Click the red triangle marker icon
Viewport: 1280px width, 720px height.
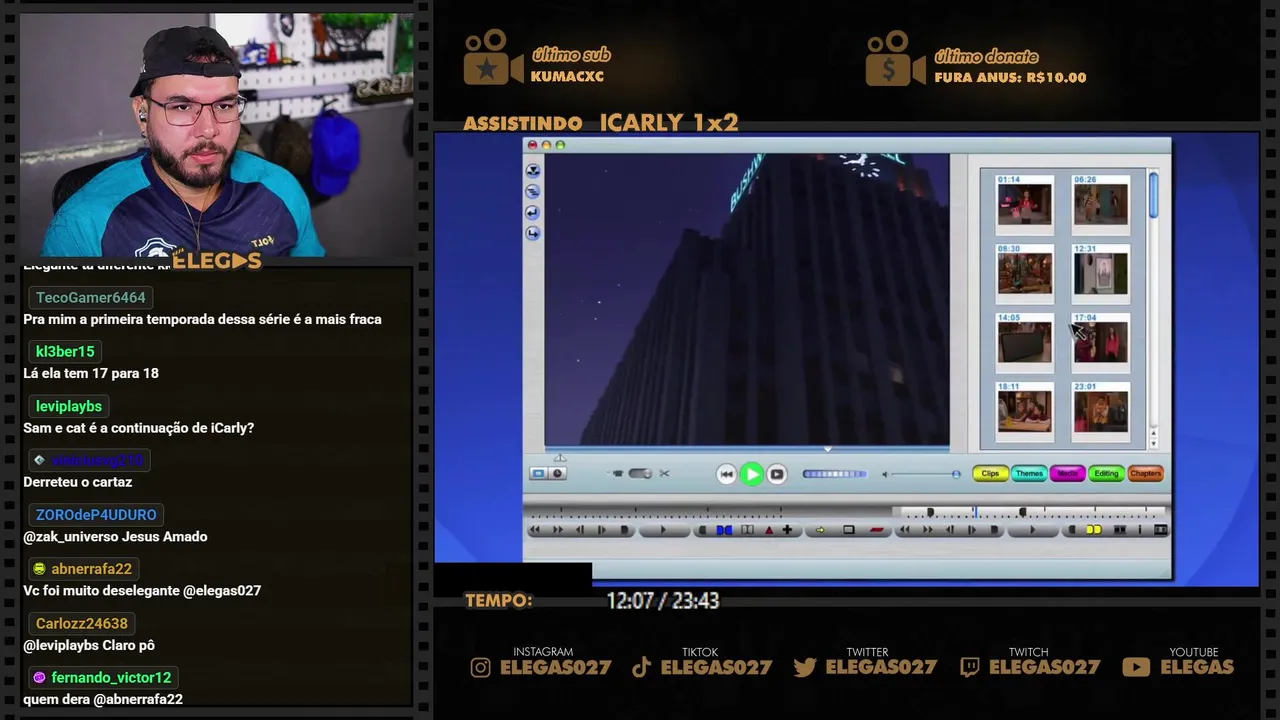coord(769,530)
